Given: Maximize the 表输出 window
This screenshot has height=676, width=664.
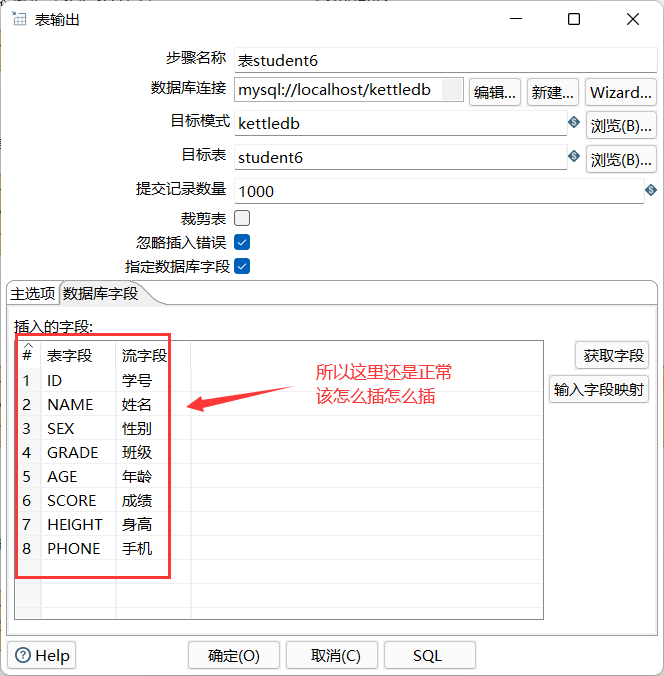Looking at the screenshot, I should tap(574, 19).
